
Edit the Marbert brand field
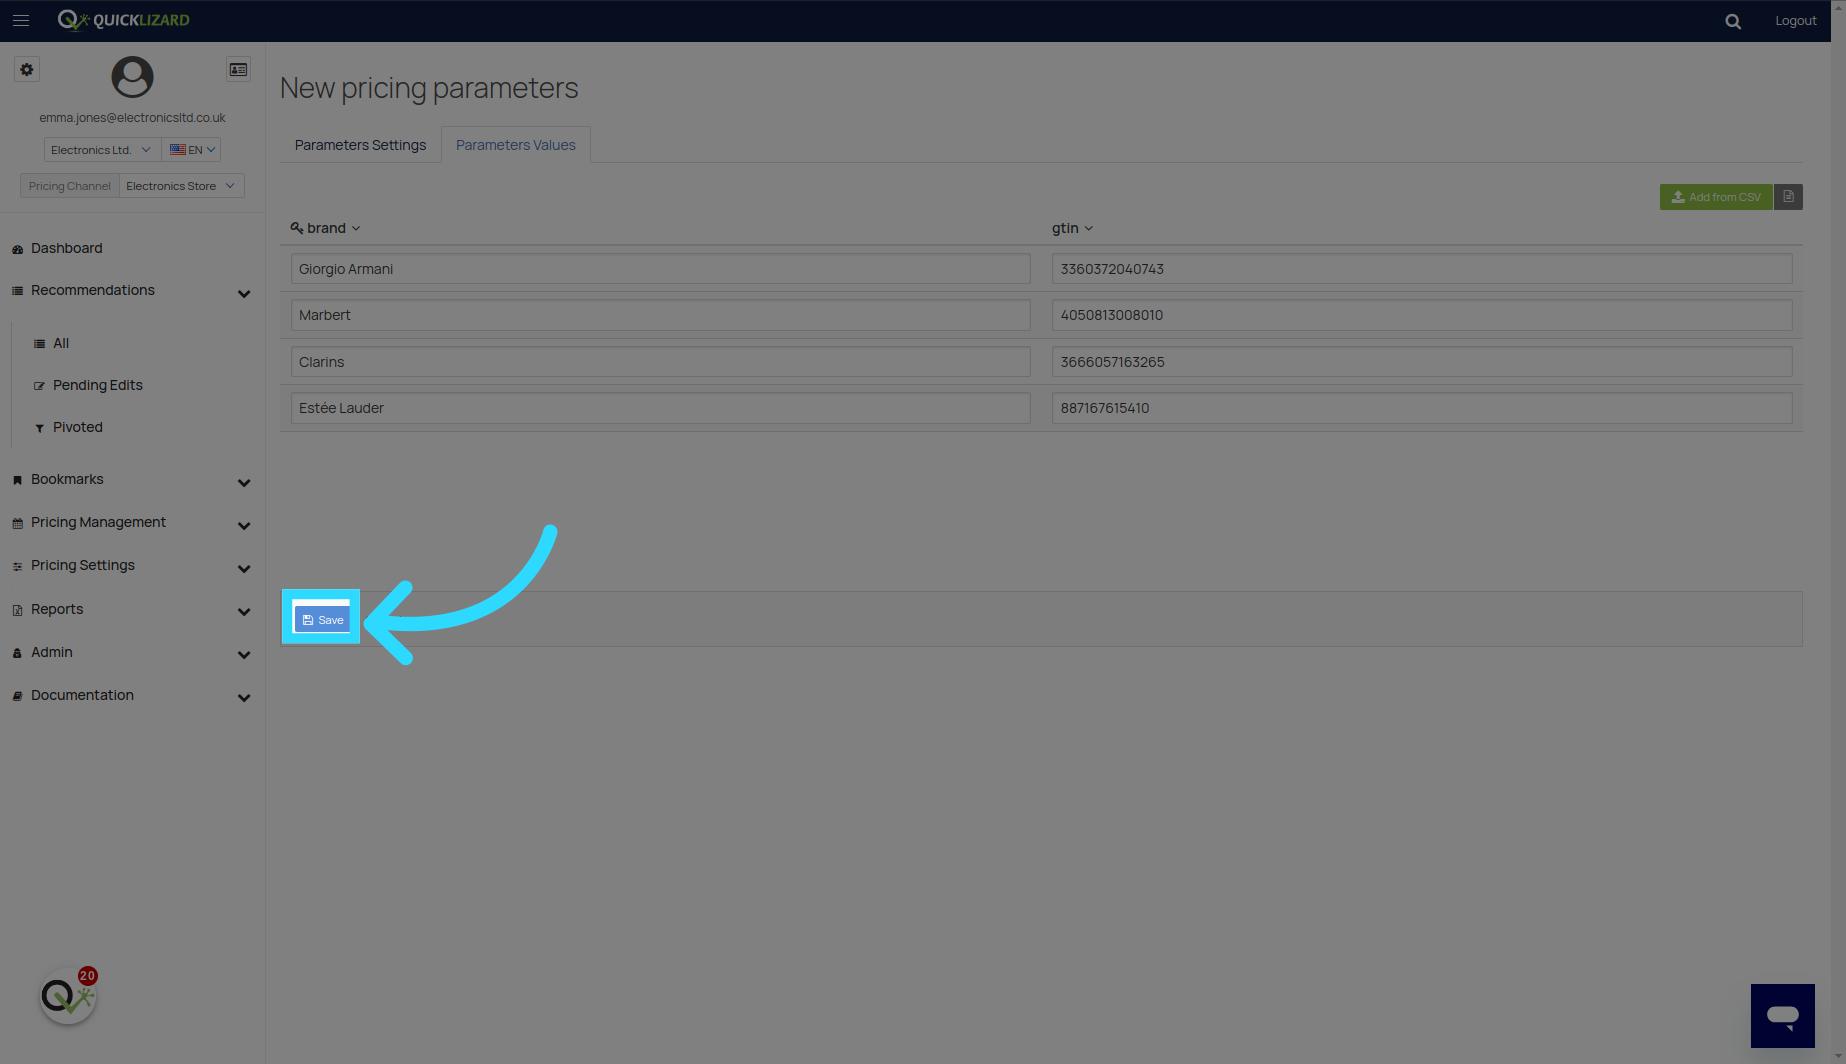(660, 315)
